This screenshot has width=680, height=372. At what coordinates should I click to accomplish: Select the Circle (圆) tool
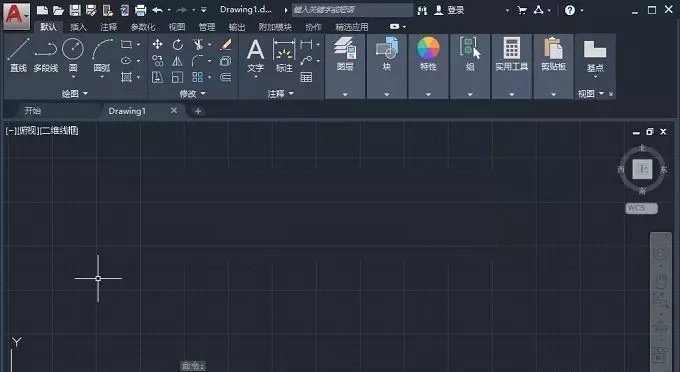point(73,55)
